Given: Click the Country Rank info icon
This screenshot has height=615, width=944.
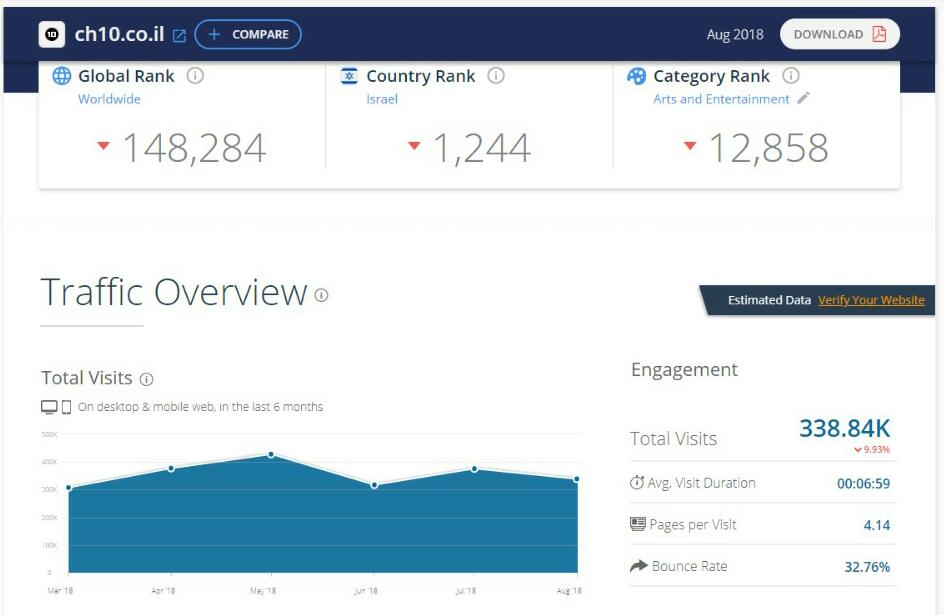Looking at the screenshot, I should point(496,76).
